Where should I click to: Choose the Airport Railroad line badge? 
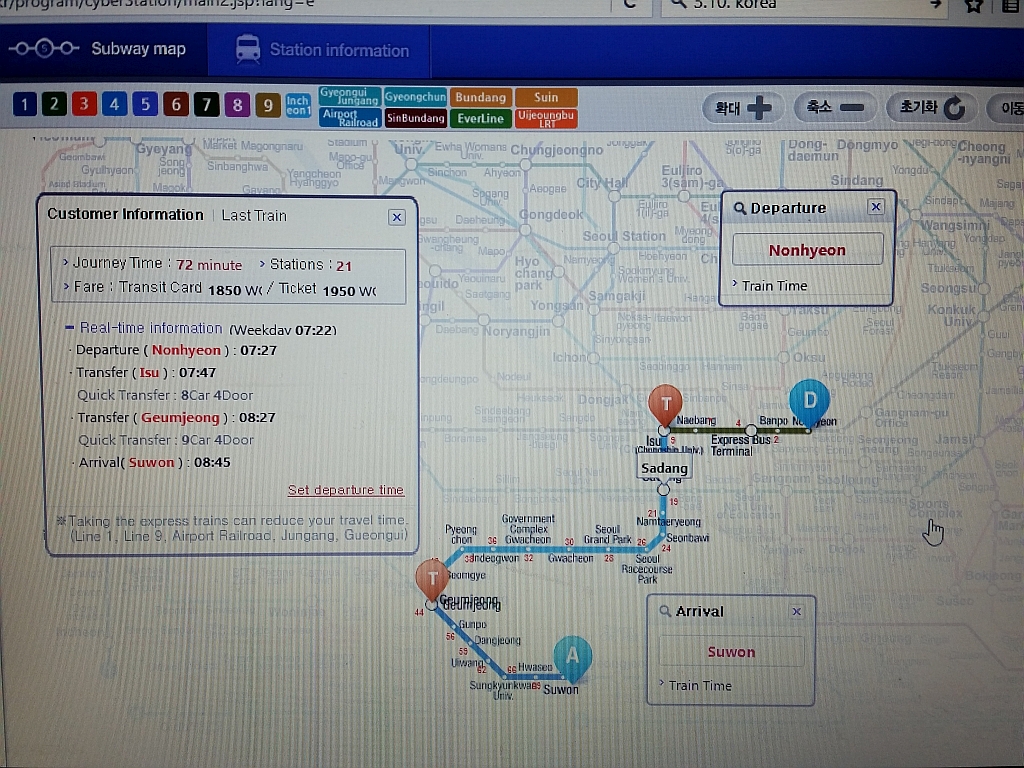coord(350,117)
